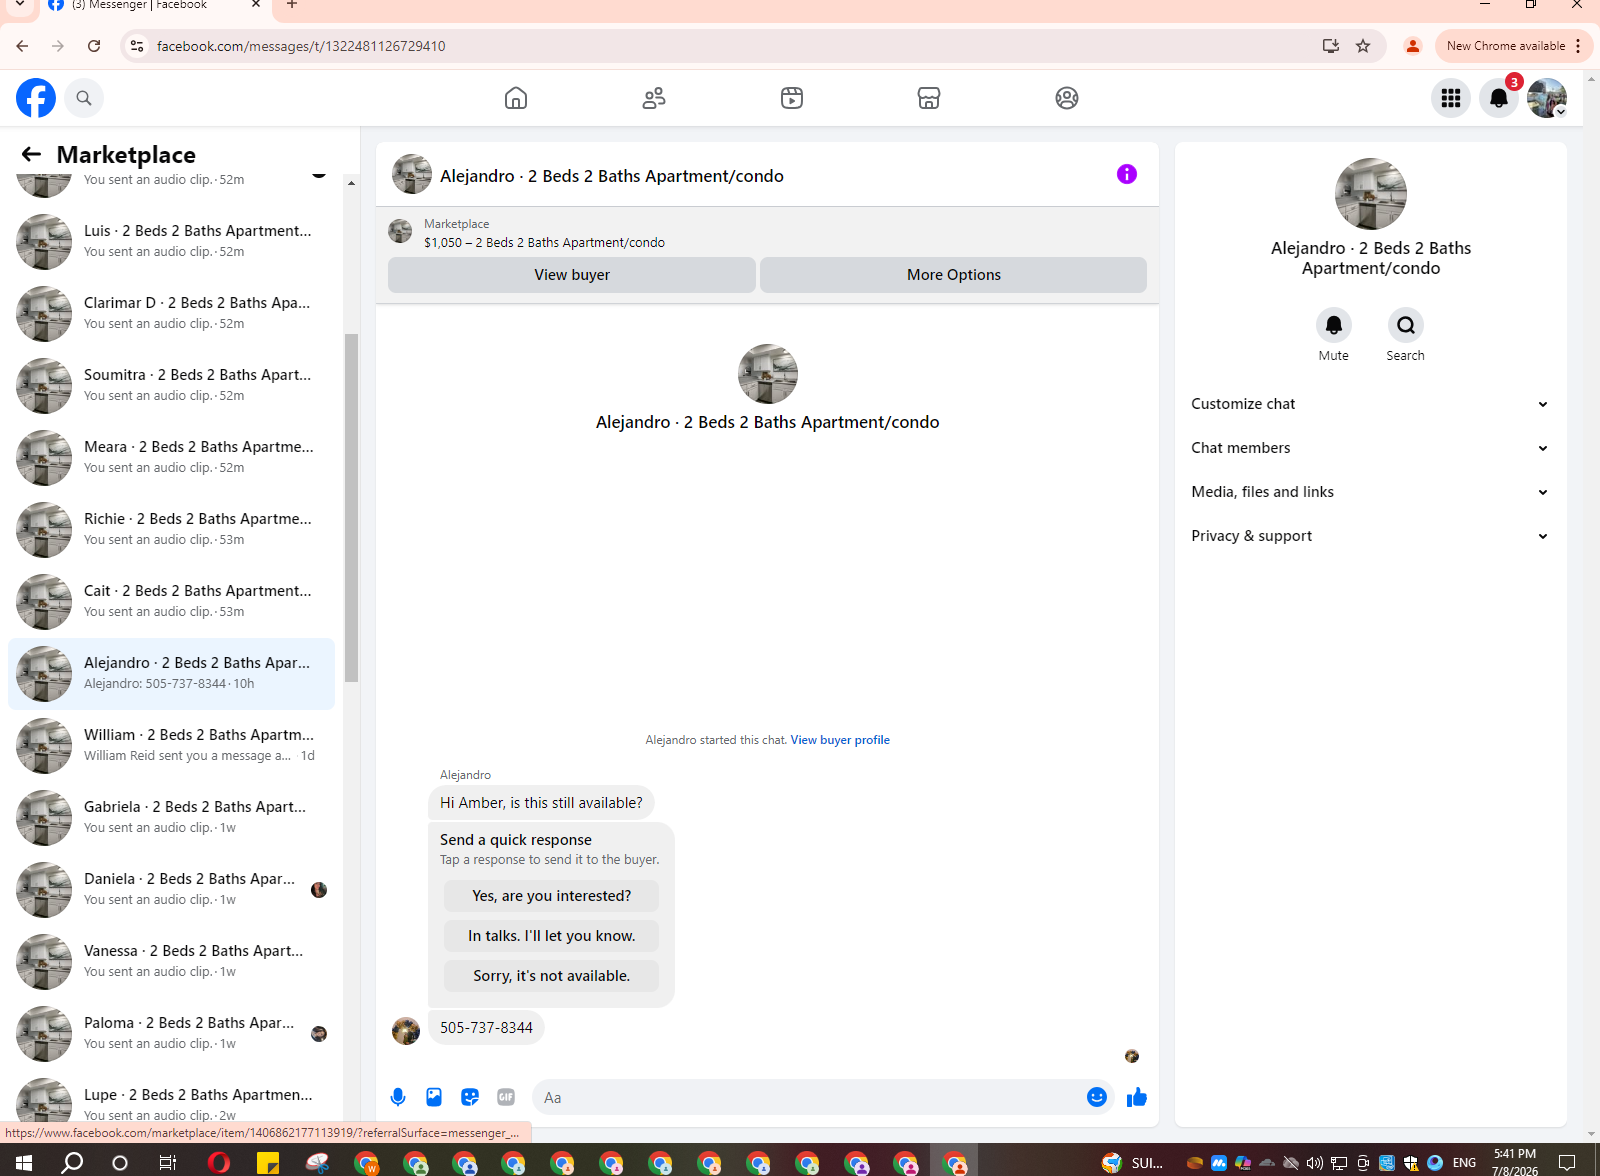Click the More Options button
Viewport: 1600px width, 1176px height.
tap(953, 275)
